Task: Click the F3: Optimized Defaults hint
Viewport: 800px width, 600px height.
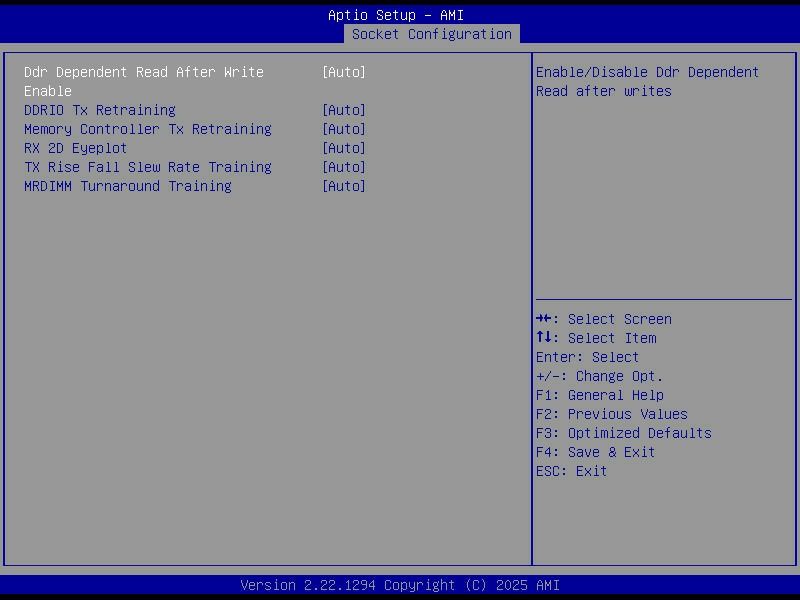Action: click(623, 433)
